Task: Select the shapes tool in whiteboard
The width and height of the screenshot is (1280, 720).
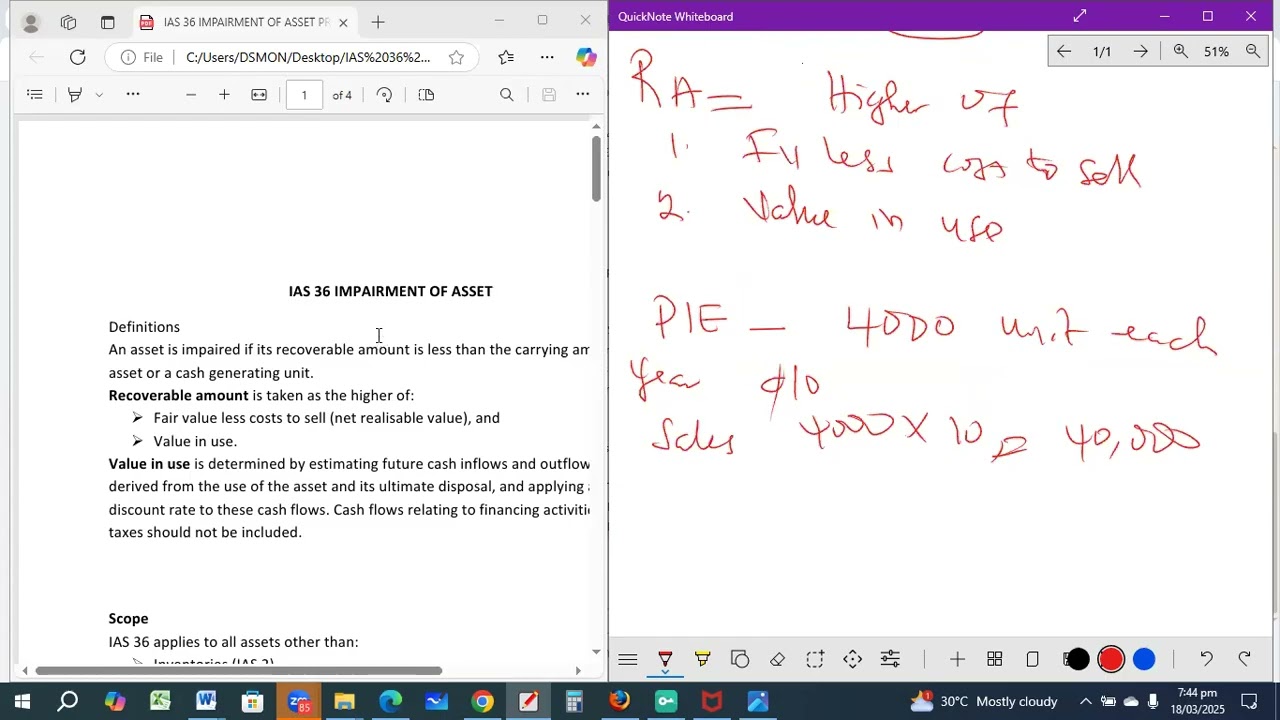Action: point(740,659)
